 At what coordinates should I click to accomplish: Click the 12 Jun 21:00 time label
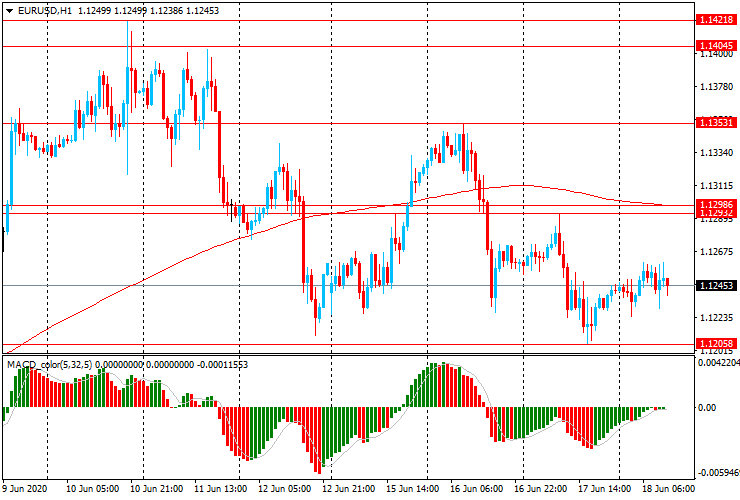tap(349, 488)
